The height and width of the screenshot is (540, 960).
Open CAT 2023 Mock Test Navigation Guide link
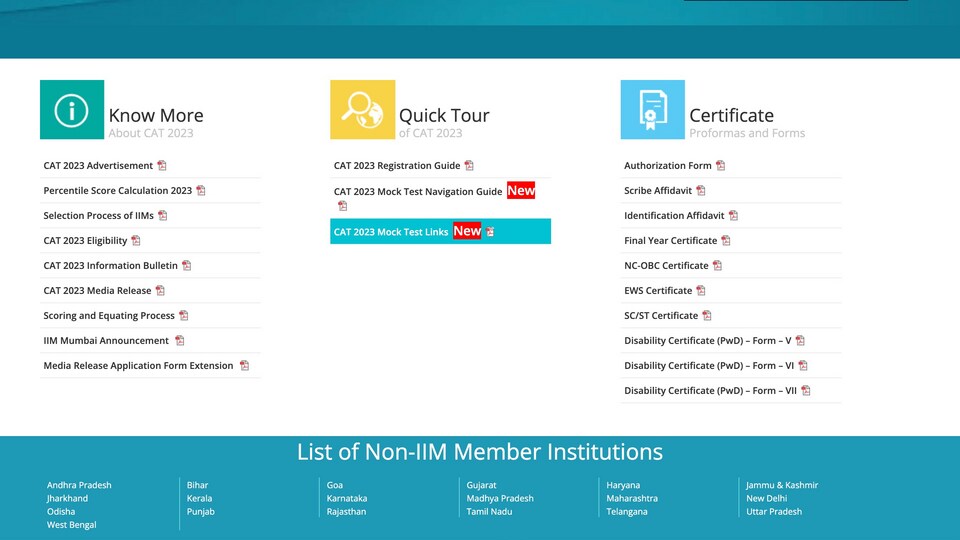(x=418, y=192)
